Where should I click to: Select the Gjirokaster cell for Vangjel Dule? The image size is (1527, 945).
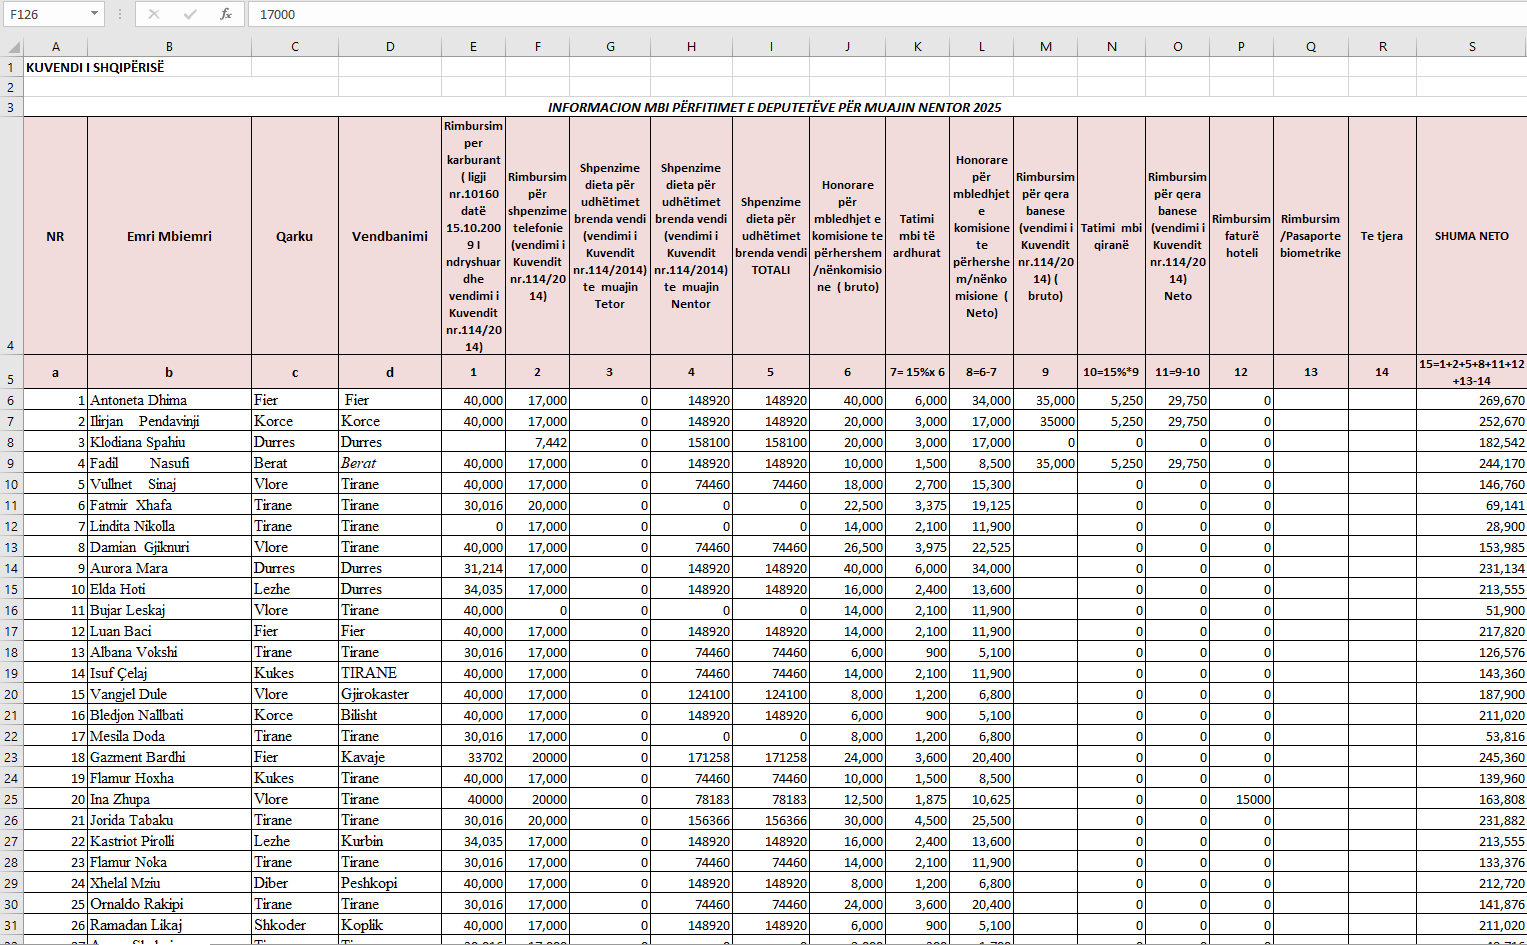(x=389, y=694)
